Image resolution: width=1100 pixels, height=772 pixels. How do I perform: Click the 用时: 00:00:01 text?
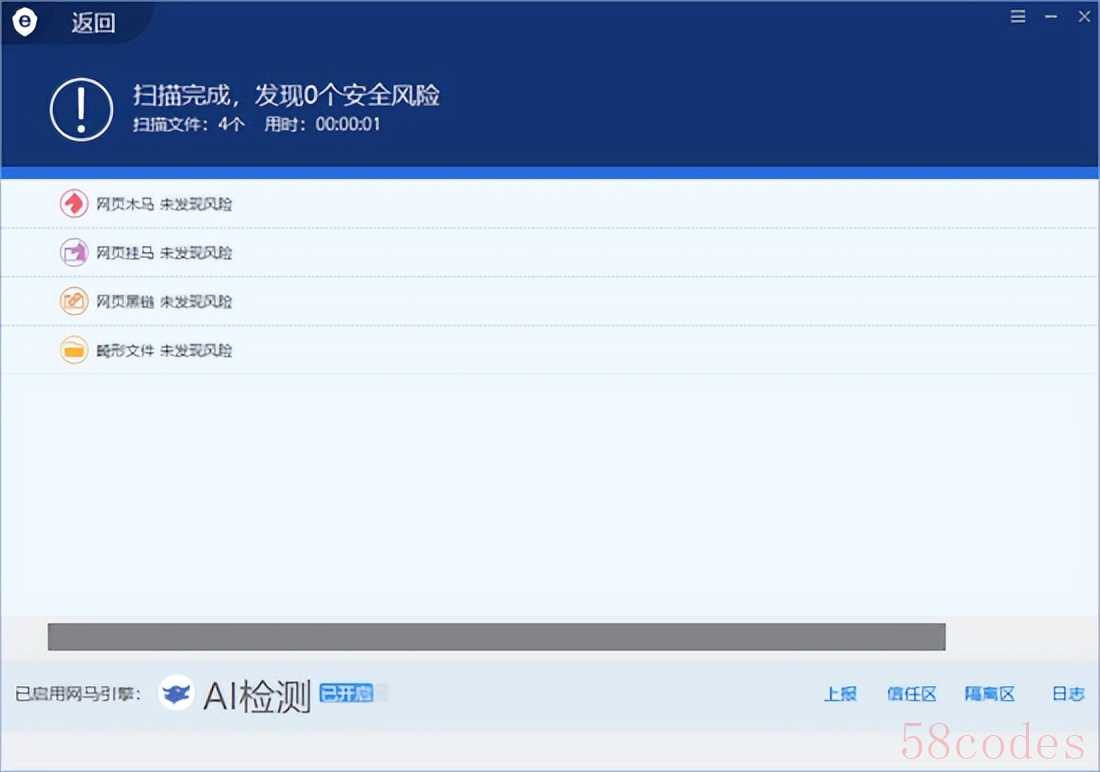[x=322, y=124]
